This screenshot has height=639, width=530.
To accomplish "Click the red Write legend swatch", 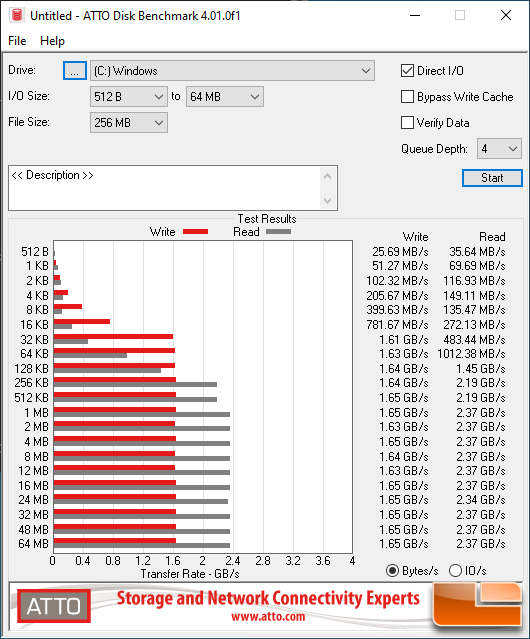I will (196, 231).
